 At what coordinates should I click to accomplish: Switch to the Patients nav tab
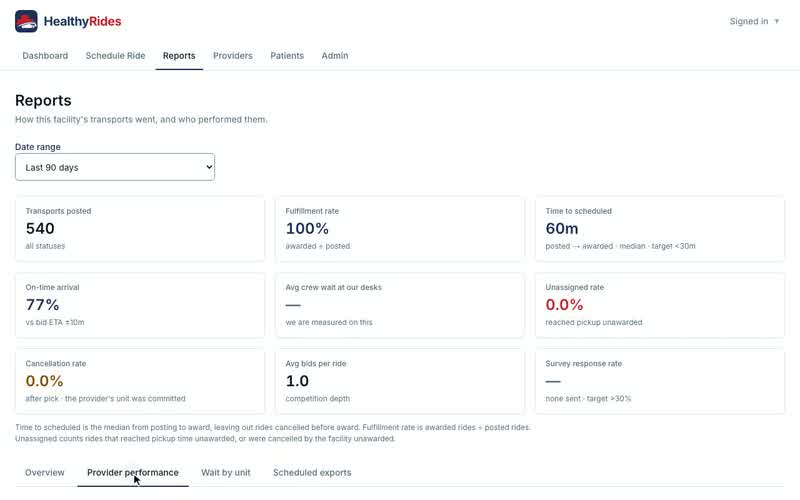(287, 56)
